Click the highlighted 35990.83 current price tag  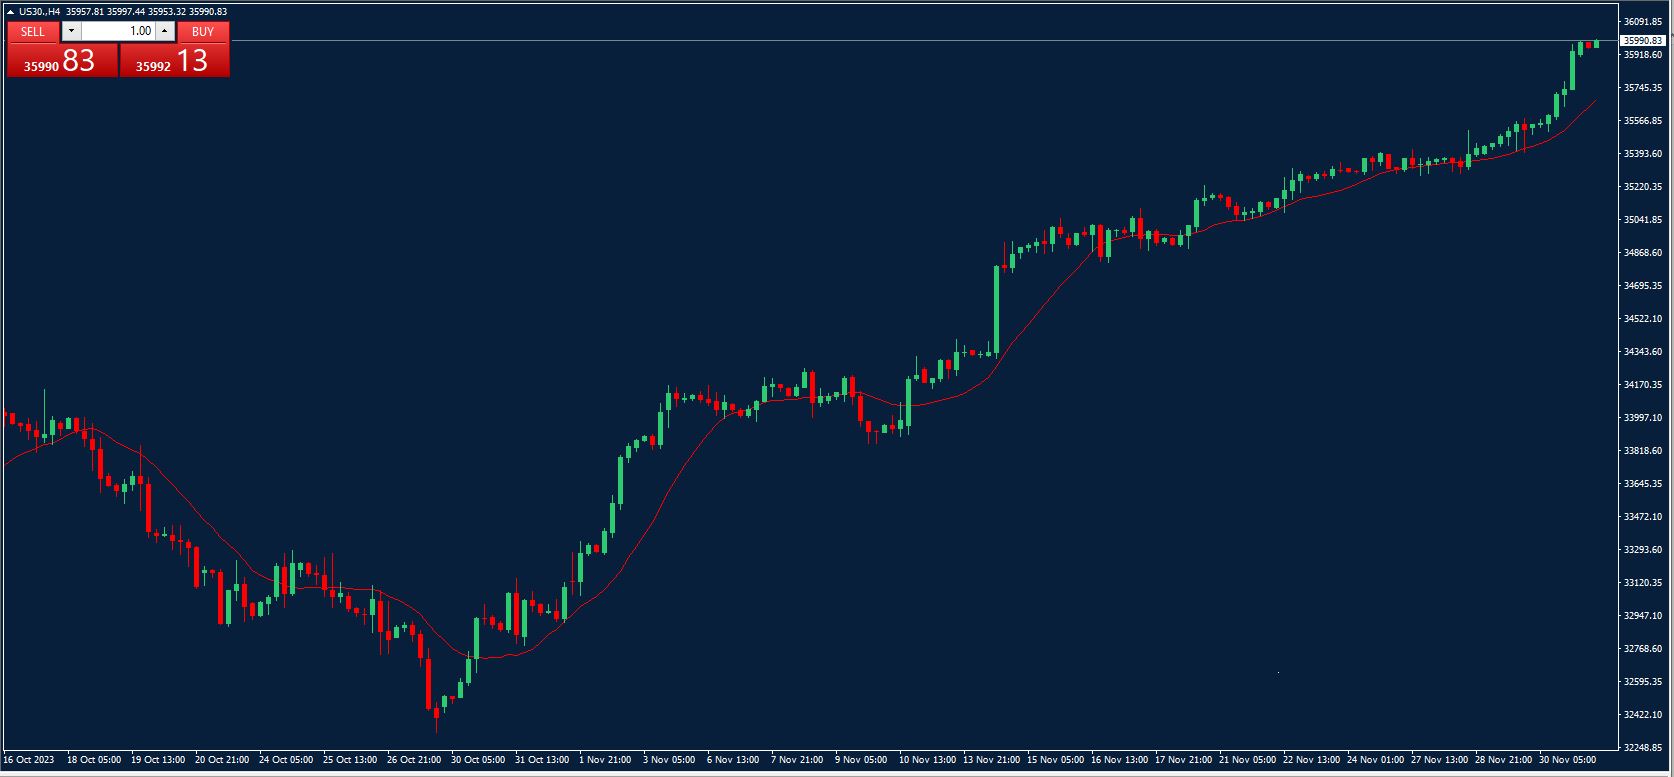tap(1642, 41)
